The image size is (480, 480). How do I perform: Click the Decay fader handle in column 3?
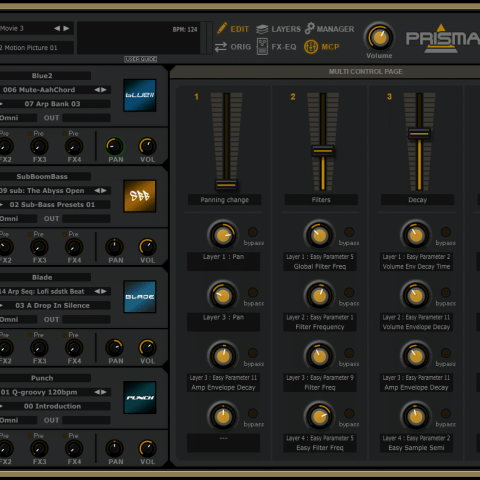point(419,133)
